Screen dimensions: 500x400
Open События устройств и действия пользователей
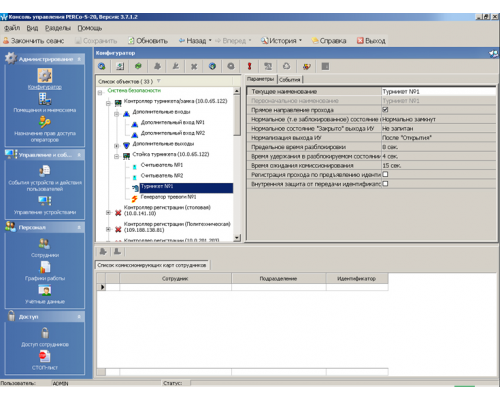pos(45,178)
